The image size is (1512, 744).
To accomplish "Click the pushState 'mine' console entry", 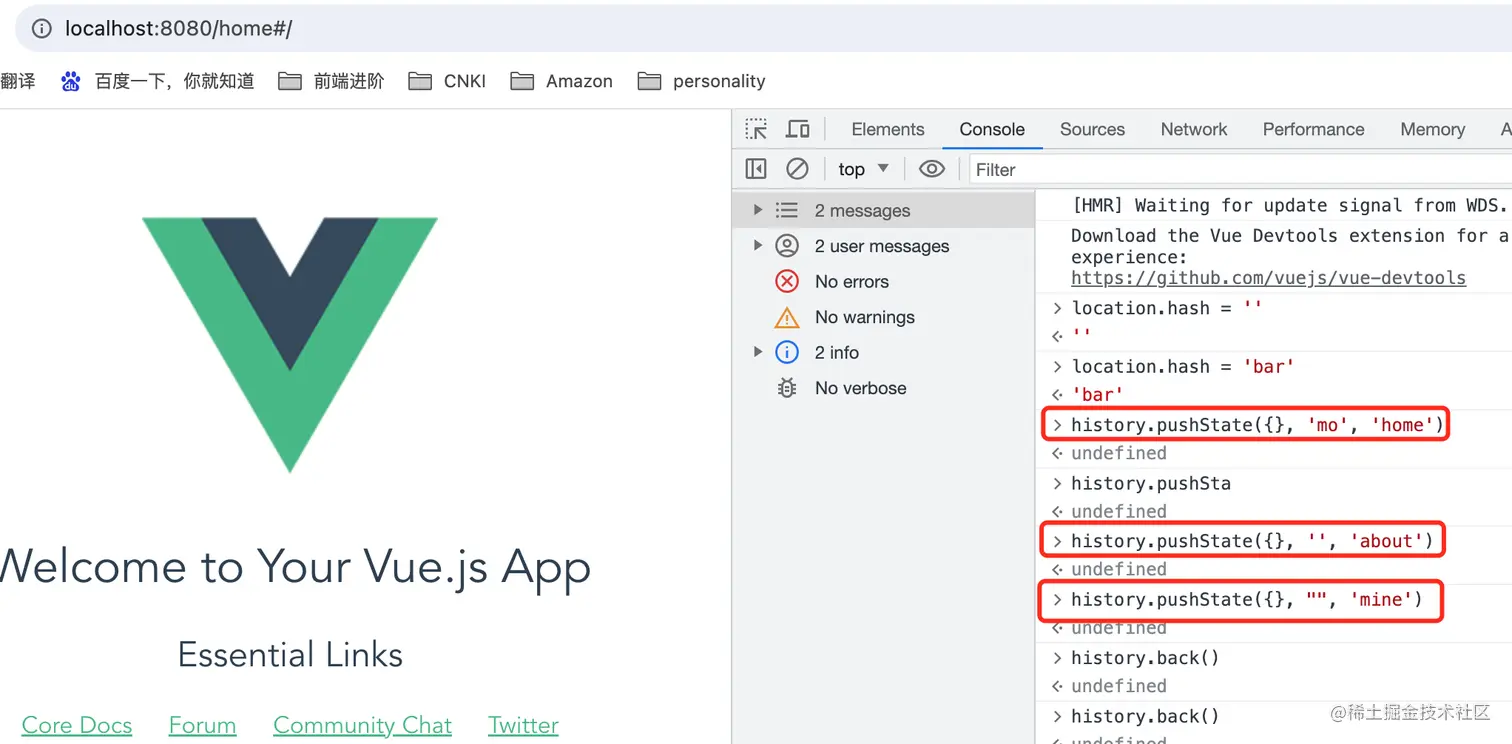I will [x=1246, y=599].
